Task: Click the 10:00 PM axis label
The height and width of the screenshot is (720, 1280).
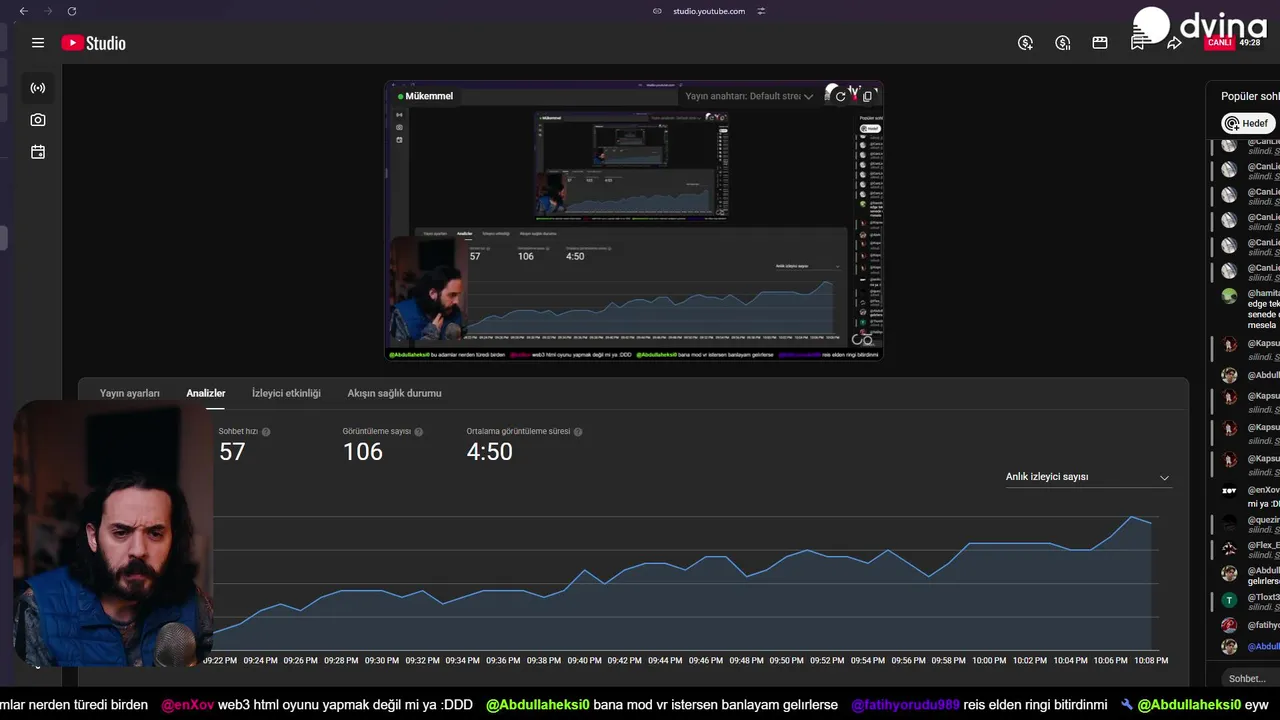Action: 989,660
